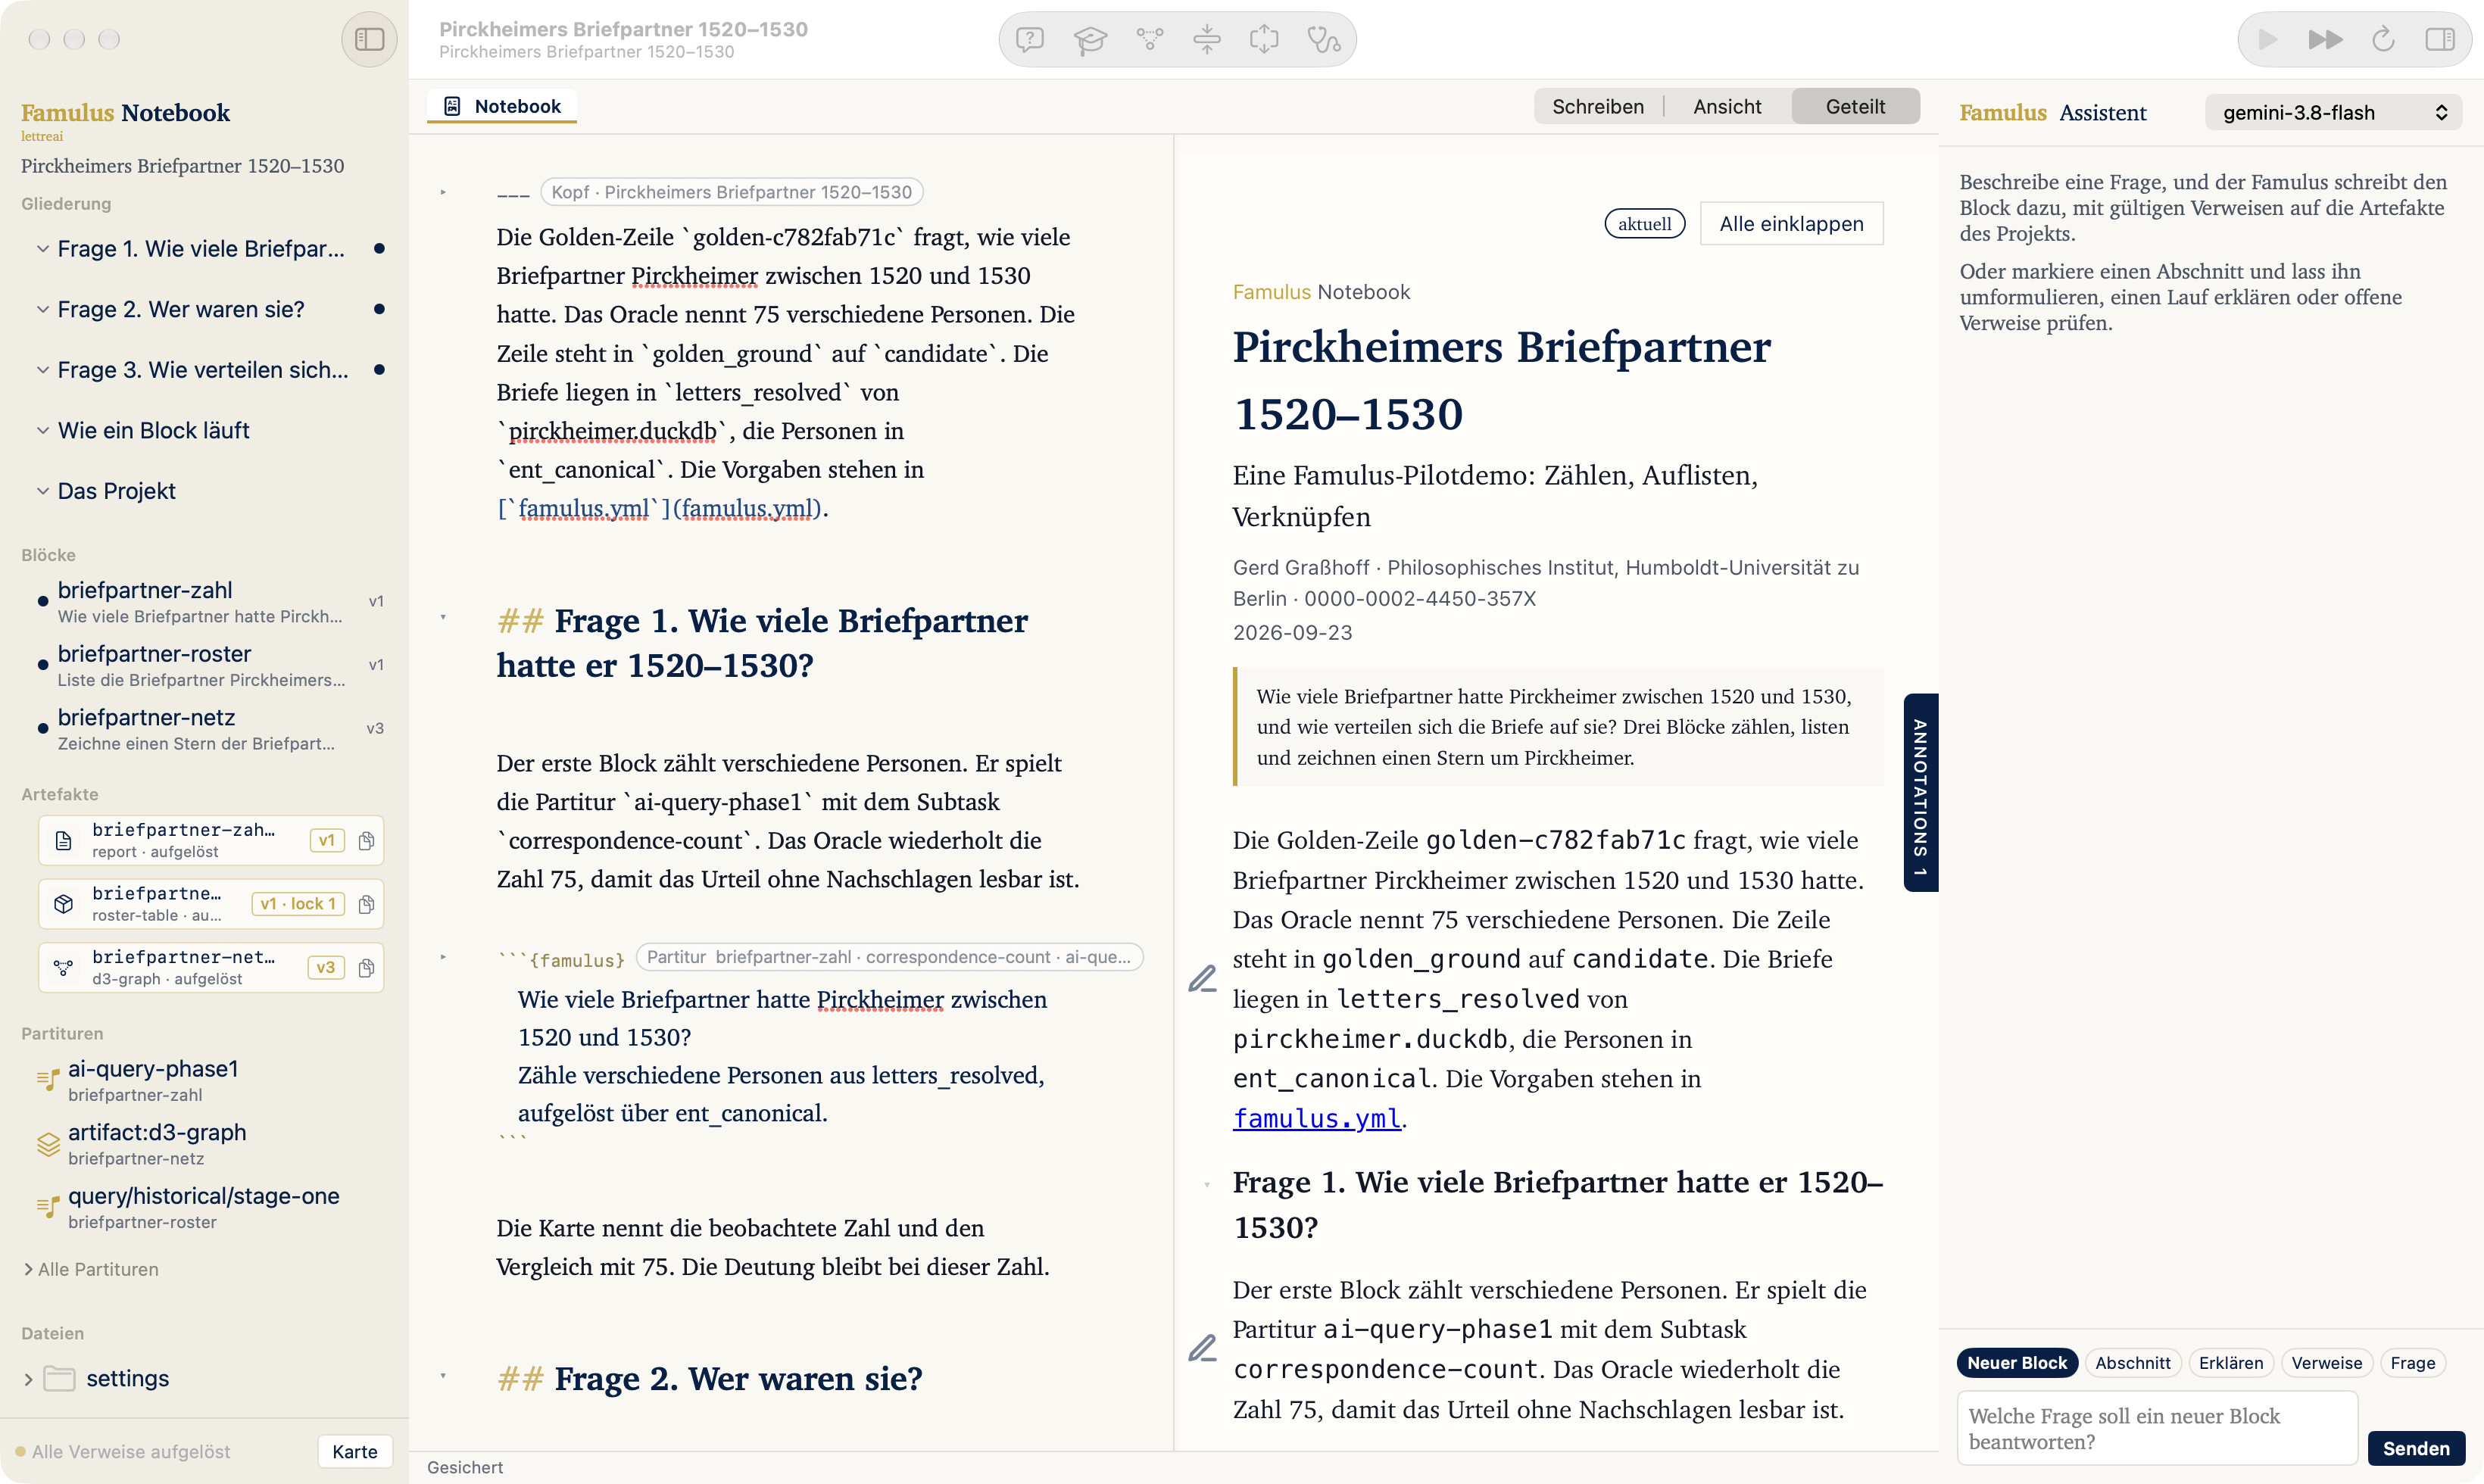Screen dimensions: 2484x1484
Task: Toggle the left sidebar panel icon
Action: 369,39
